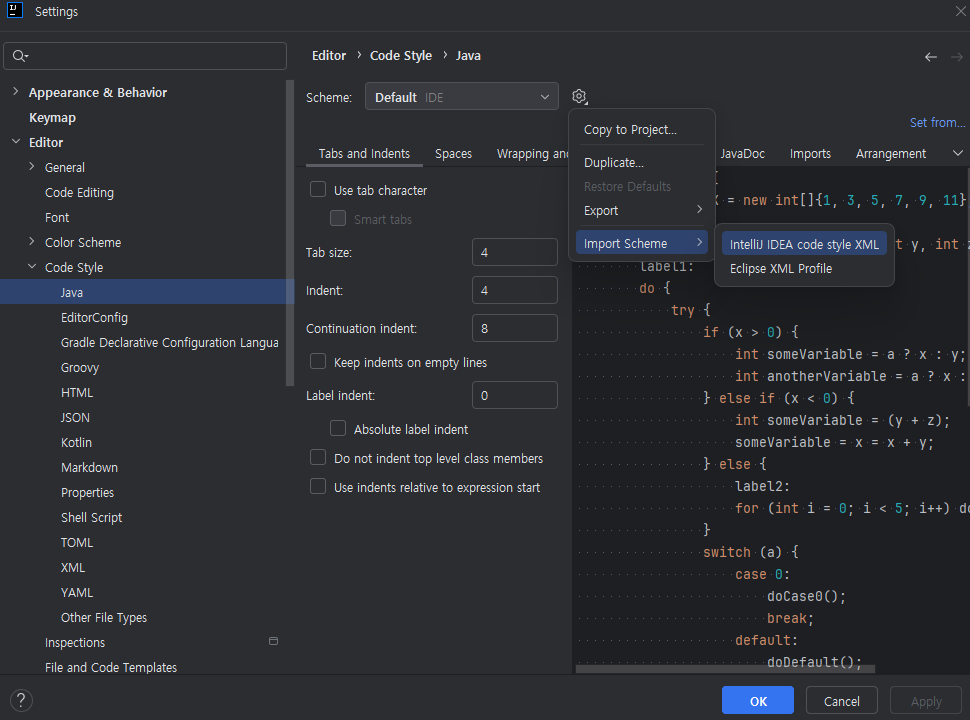This screenshot has height=720, width=970.
Task: Select Eclipse XML Profile option
Action: pos(804,268)
